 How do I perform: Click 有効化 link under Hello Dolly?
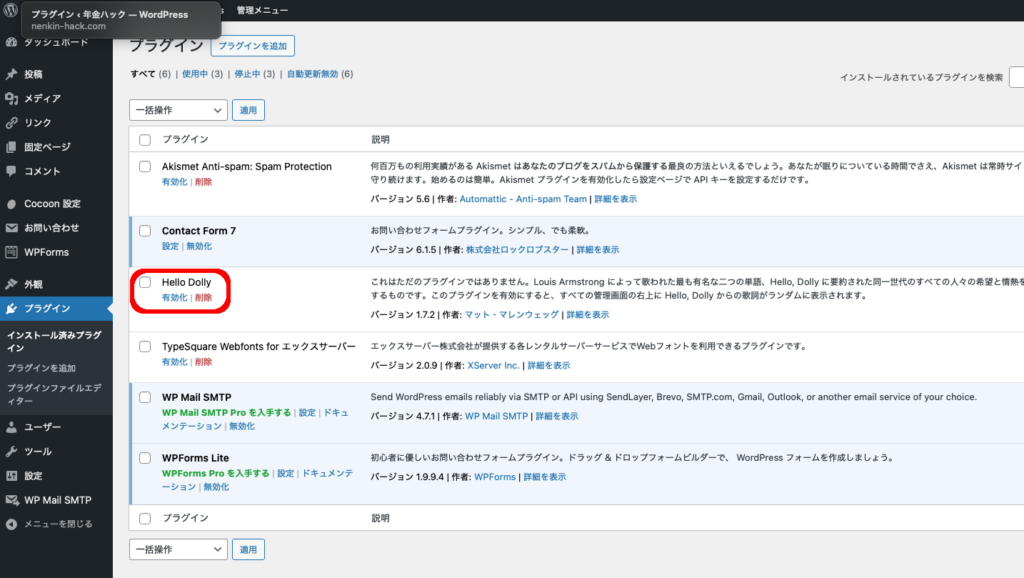click(174, 298)
